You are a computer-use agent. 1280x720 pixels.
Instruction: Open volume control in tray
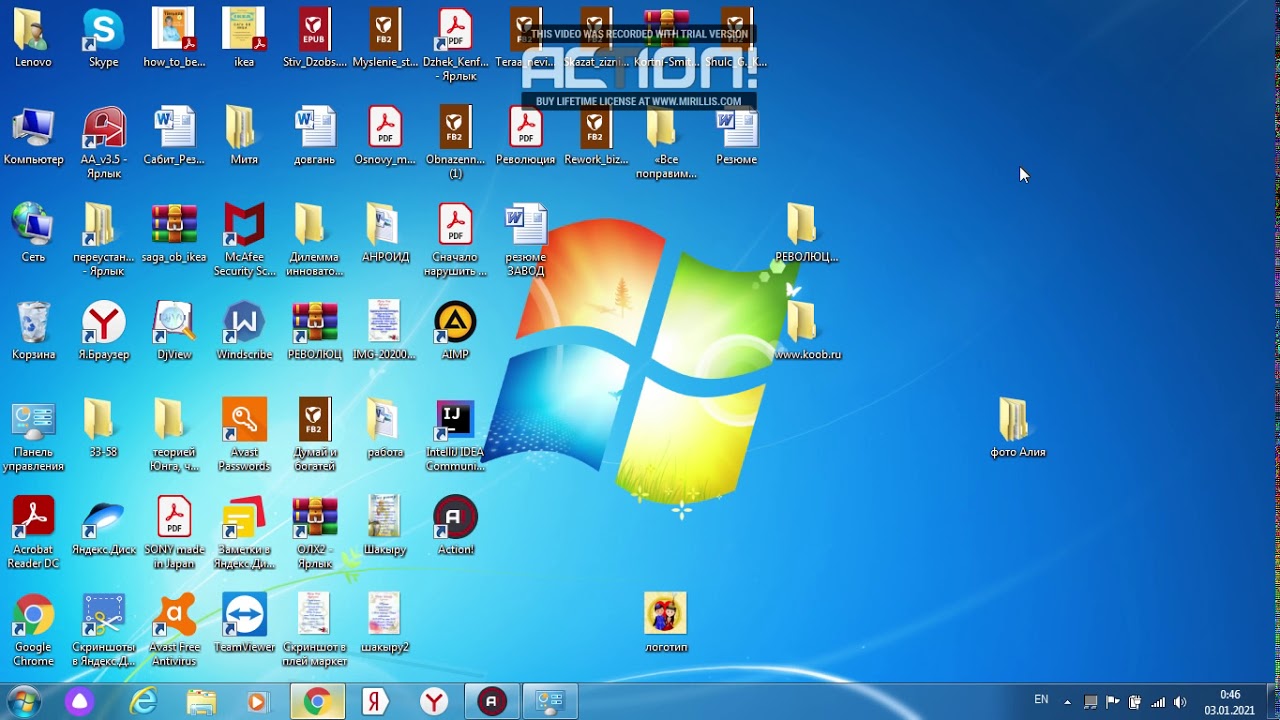click(x=1180, y=702)
